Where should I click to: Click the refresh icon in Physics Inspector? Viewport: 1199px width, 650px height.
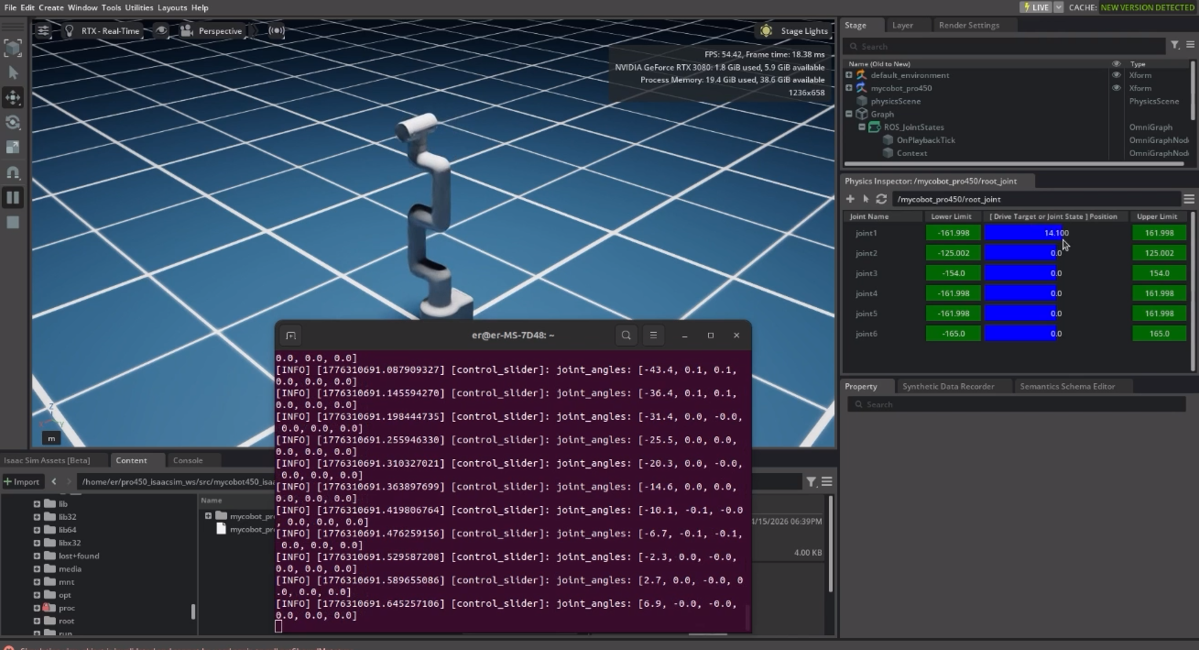[x=881, y=199]
